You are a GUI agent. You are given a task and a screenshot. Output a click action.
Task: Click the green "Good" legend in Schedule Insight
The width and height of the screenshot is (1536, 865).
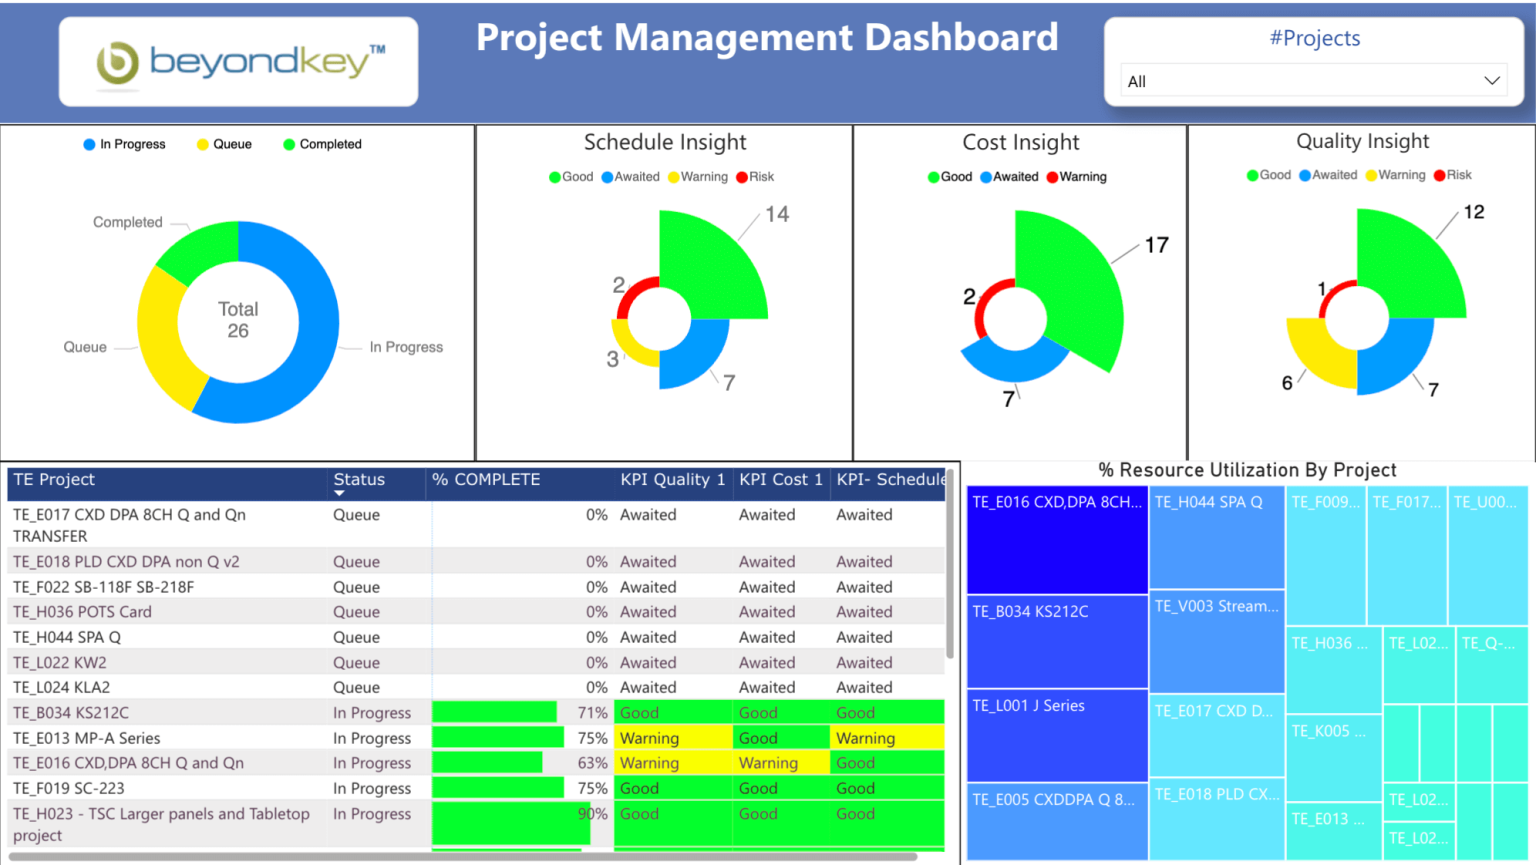[570, 177]
